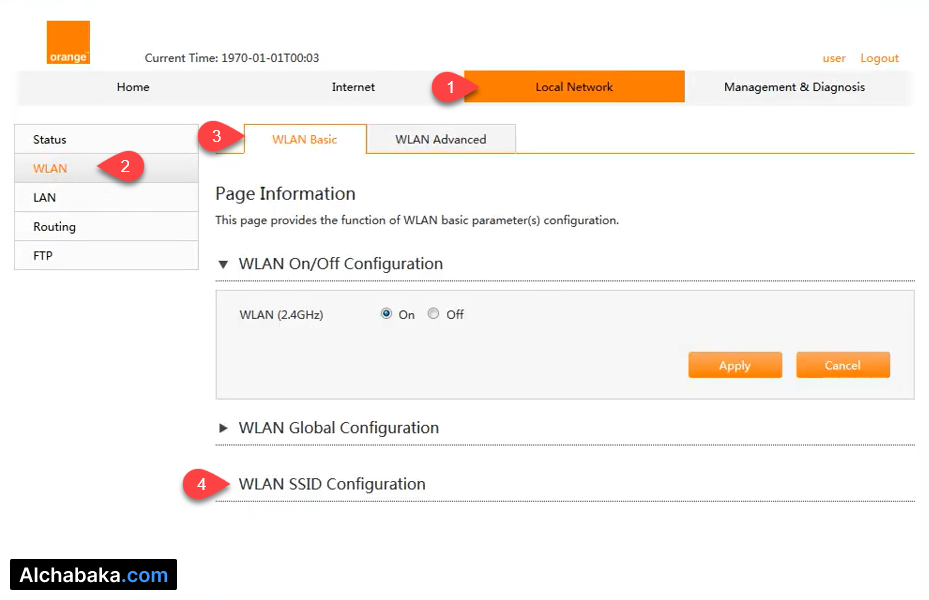Select the Local Network tab

point(573,87)
